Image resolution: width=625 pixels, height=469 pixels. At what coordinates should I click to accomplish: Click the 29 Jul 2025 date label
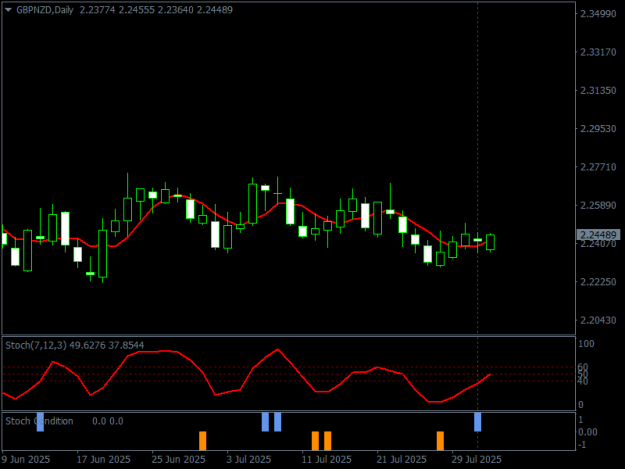pos(476,459)
